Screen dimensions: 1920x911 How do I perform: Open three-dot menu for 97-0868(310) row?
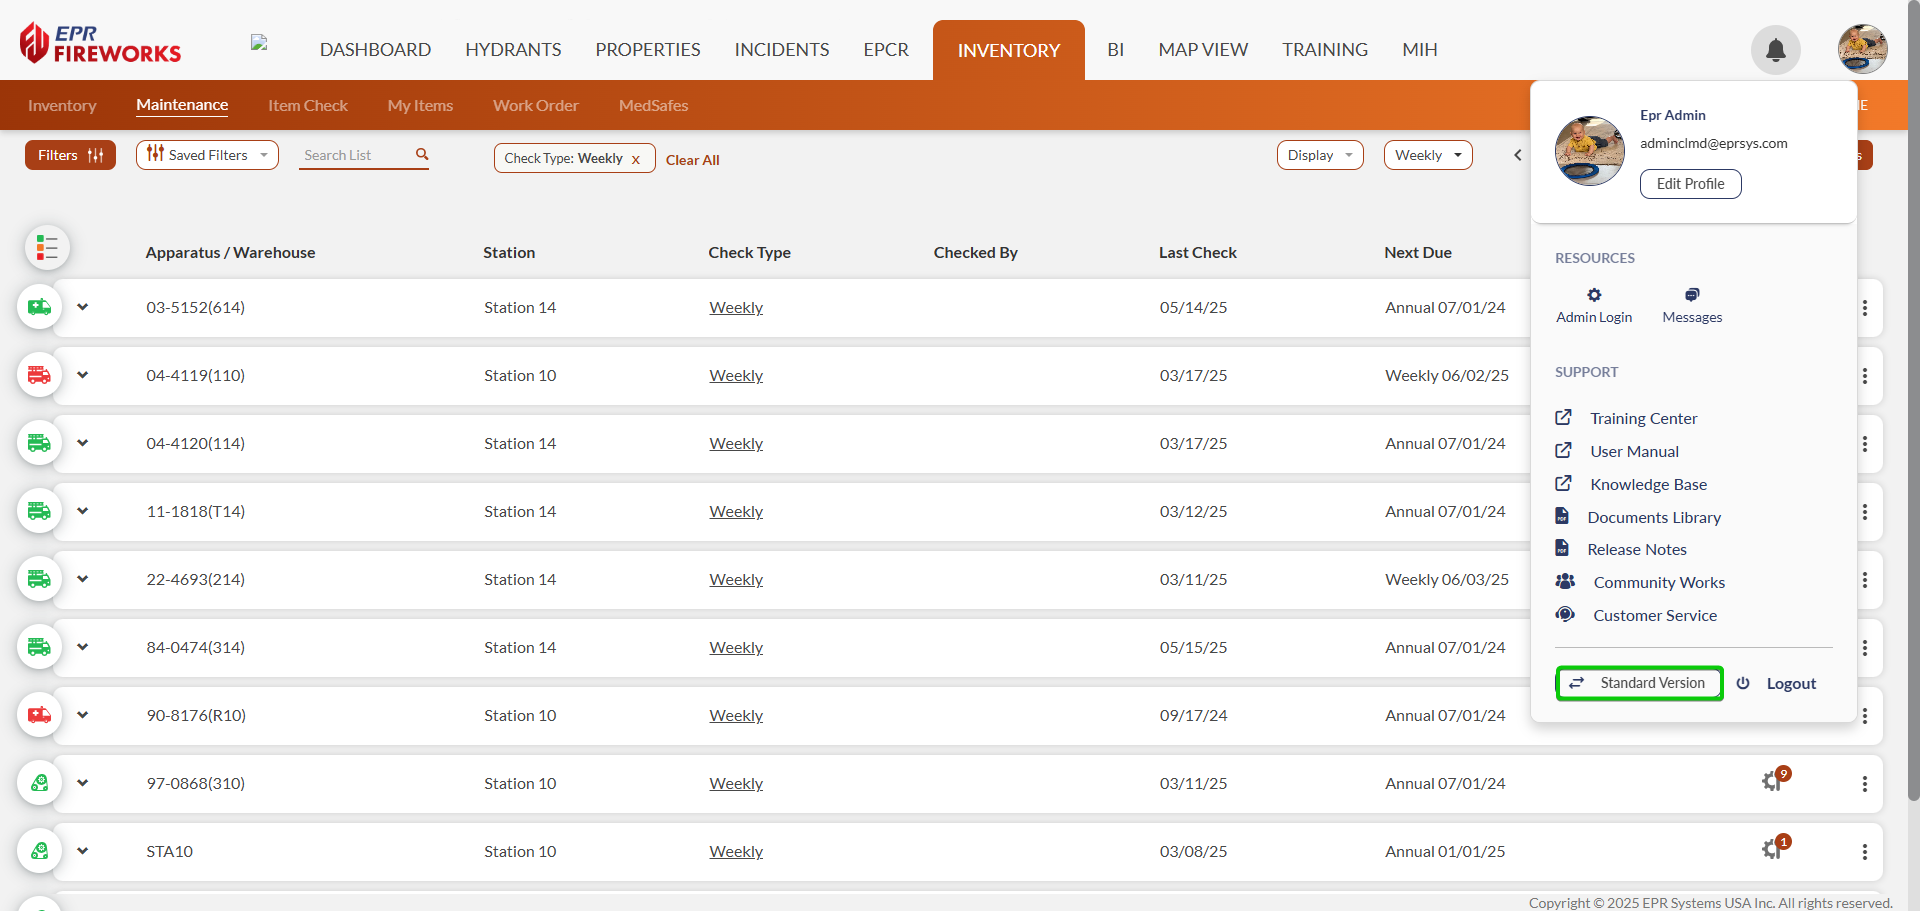click(1864, 784)
